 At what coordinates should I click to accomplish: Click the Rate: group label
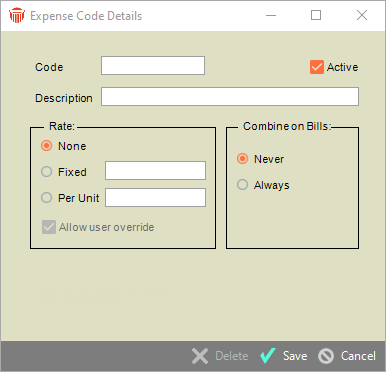point(62,126)
